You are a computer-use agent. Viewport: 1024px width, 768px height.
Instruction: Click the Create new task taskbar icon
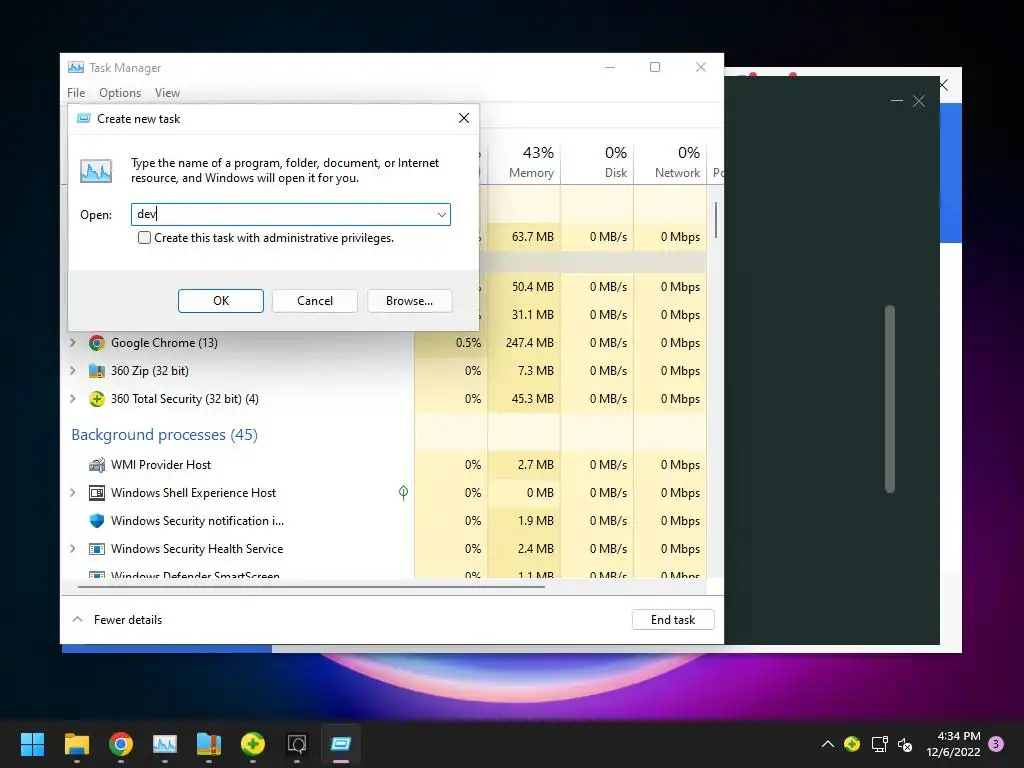coord(341,744)
